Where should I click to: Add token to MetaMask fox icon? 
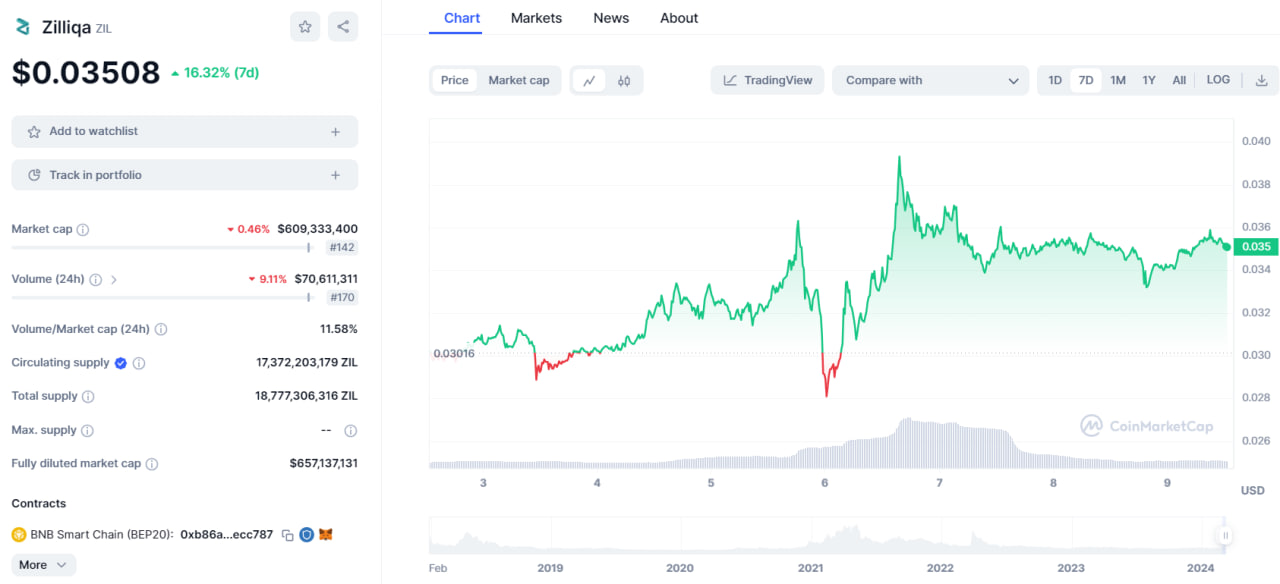pos(326,535)
